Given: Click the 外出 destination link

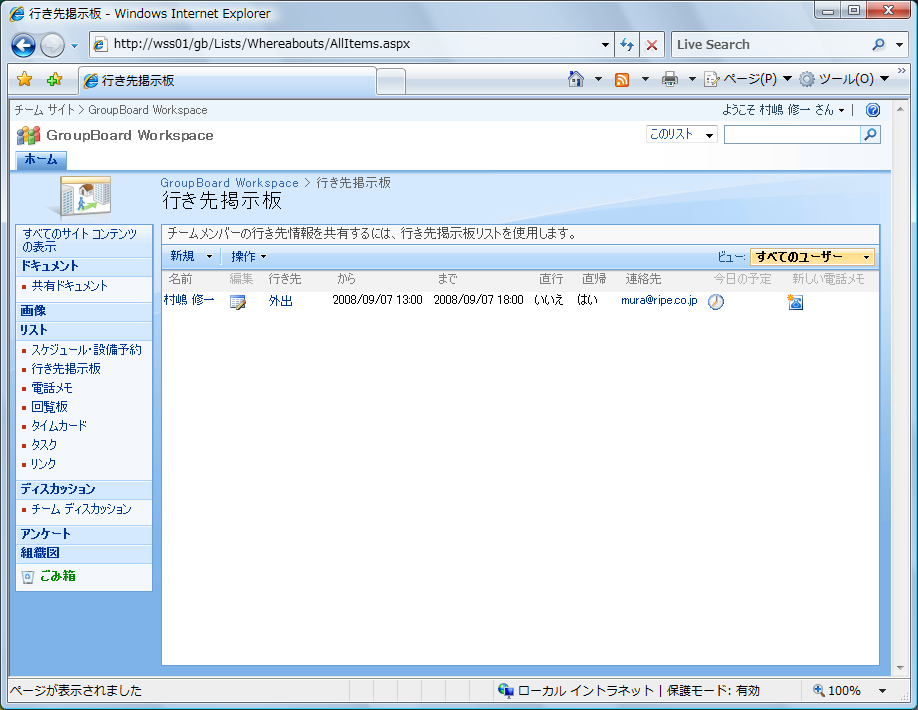Looking at the screenshot, I should [280, 301].
